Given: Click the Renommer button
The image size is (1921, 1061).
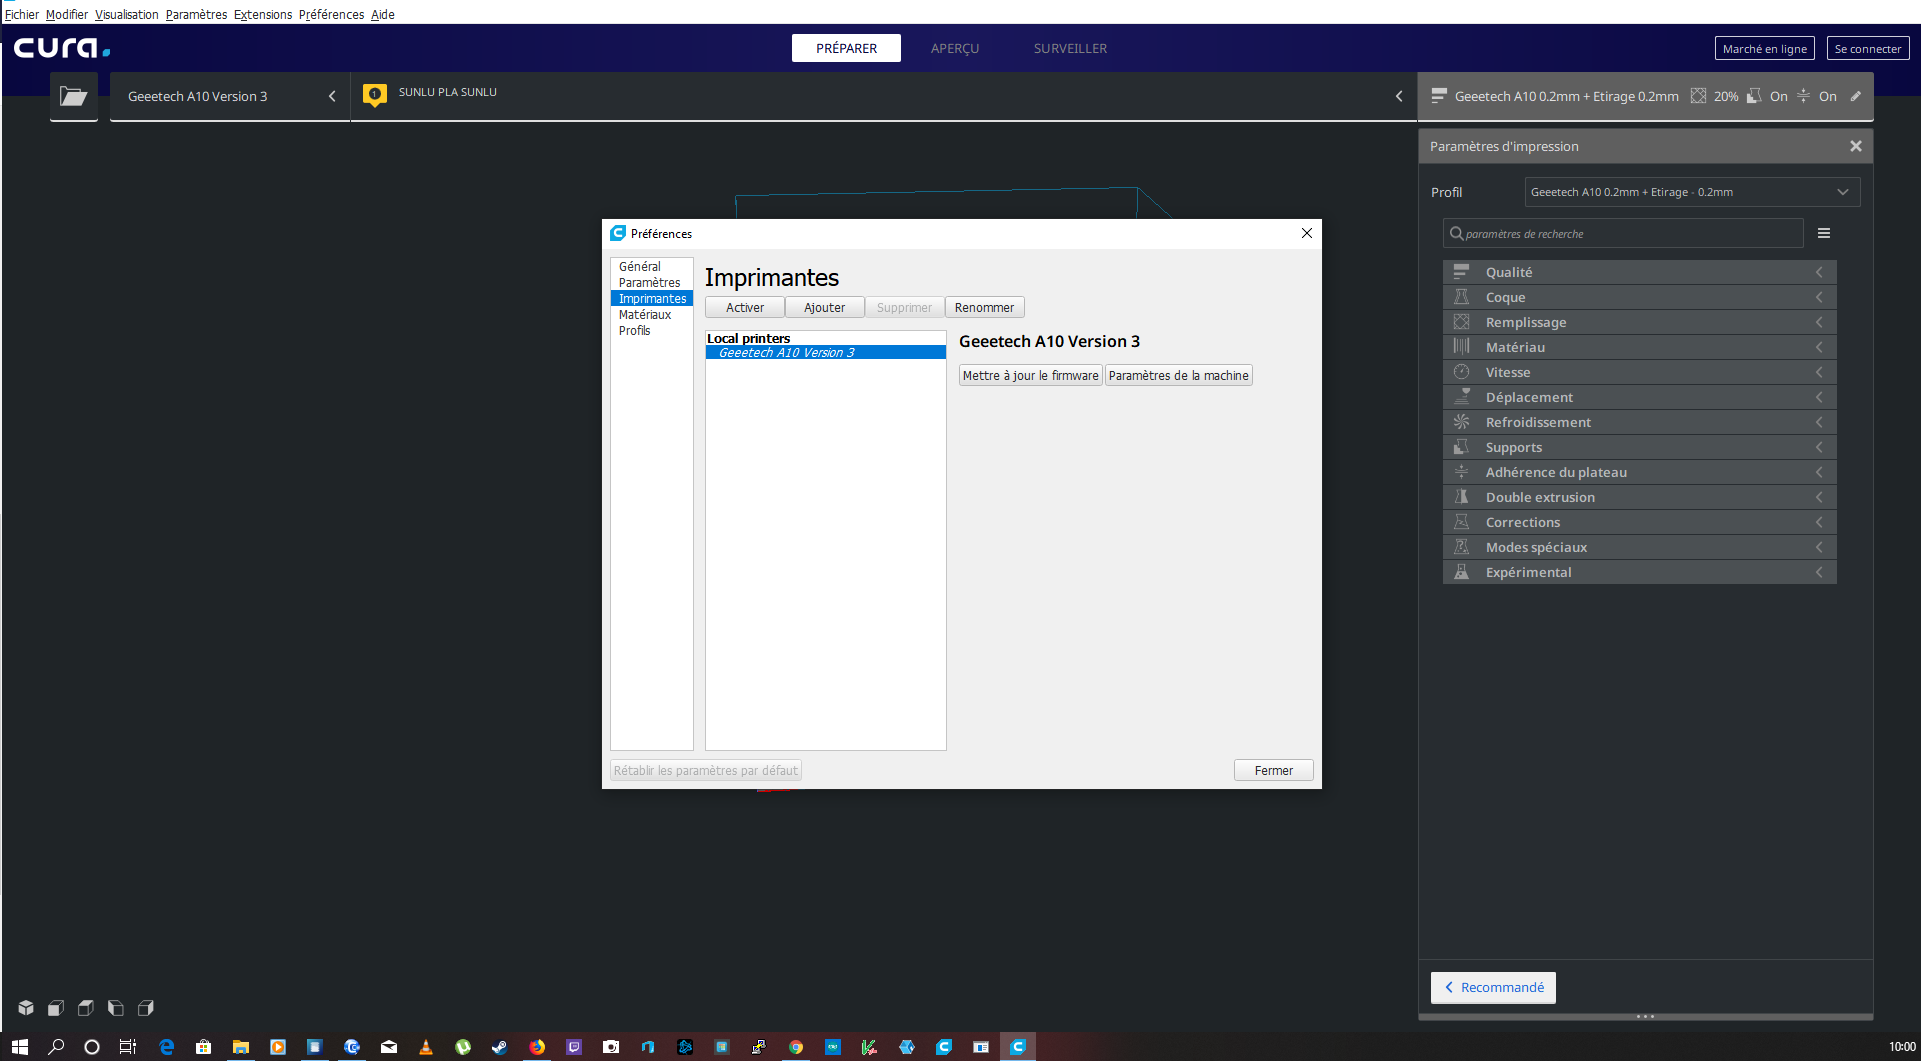Looking at the screenshot, I should (x=985, y=307).
